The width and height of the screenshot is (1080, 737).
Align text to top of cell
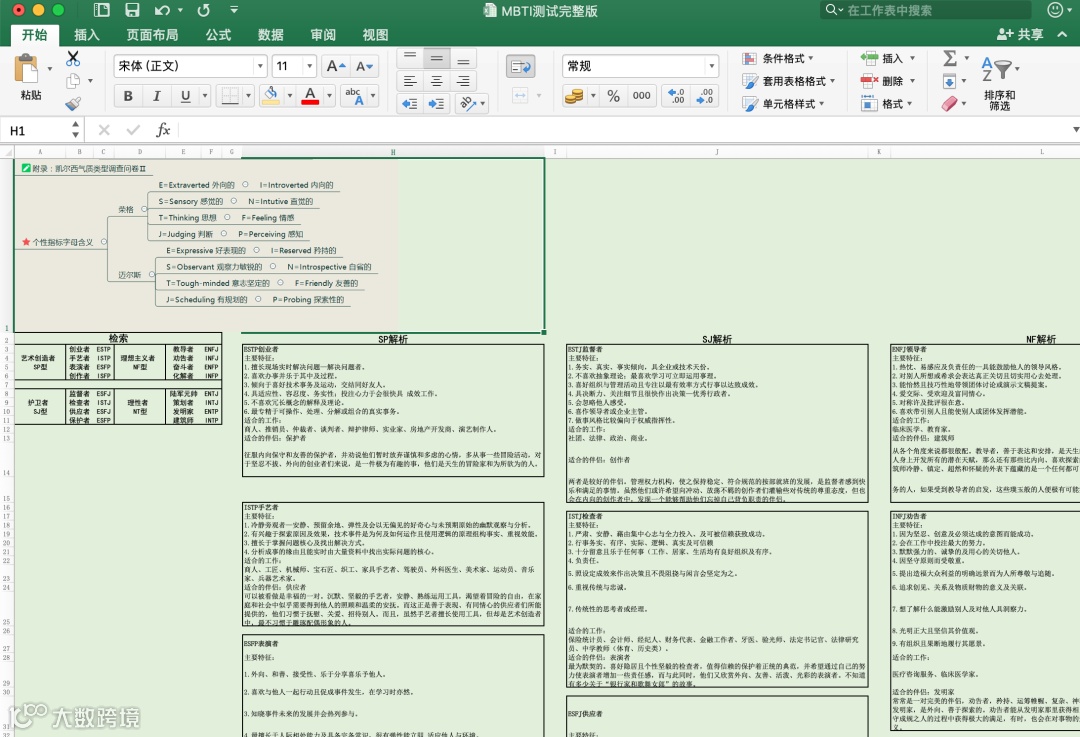point(410,58)
